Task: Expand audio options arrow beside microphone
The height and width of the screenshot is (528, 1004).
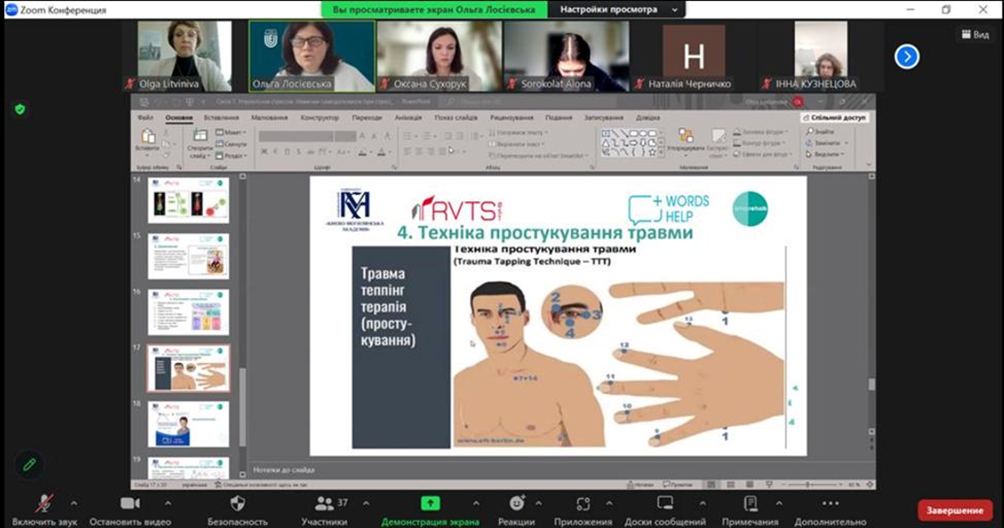Action: pos(71,501)
